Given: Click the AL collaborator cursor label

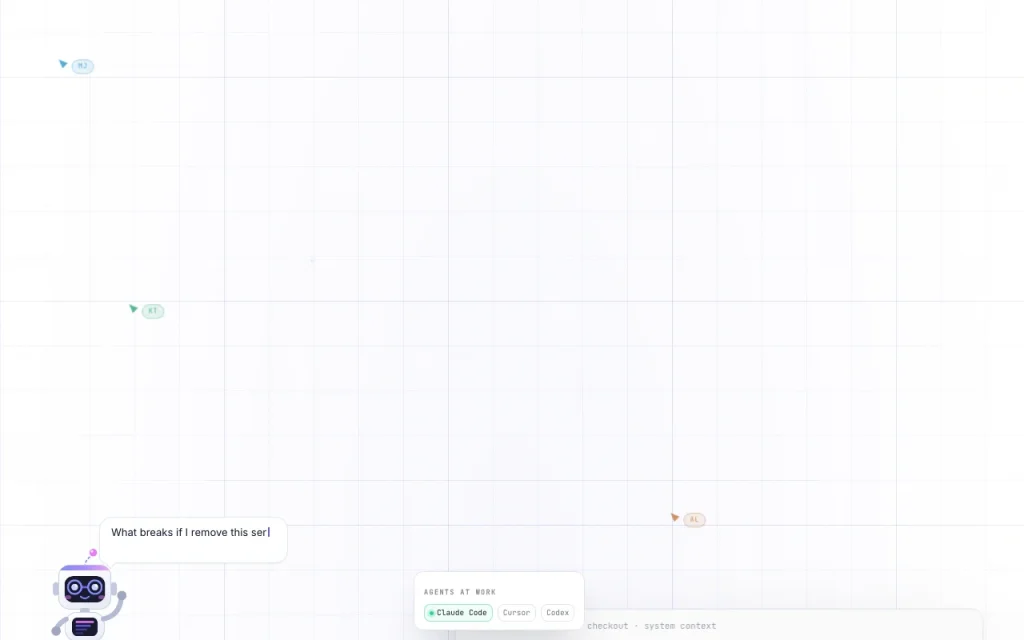Looking at the screenshot, I should point(694,520).
